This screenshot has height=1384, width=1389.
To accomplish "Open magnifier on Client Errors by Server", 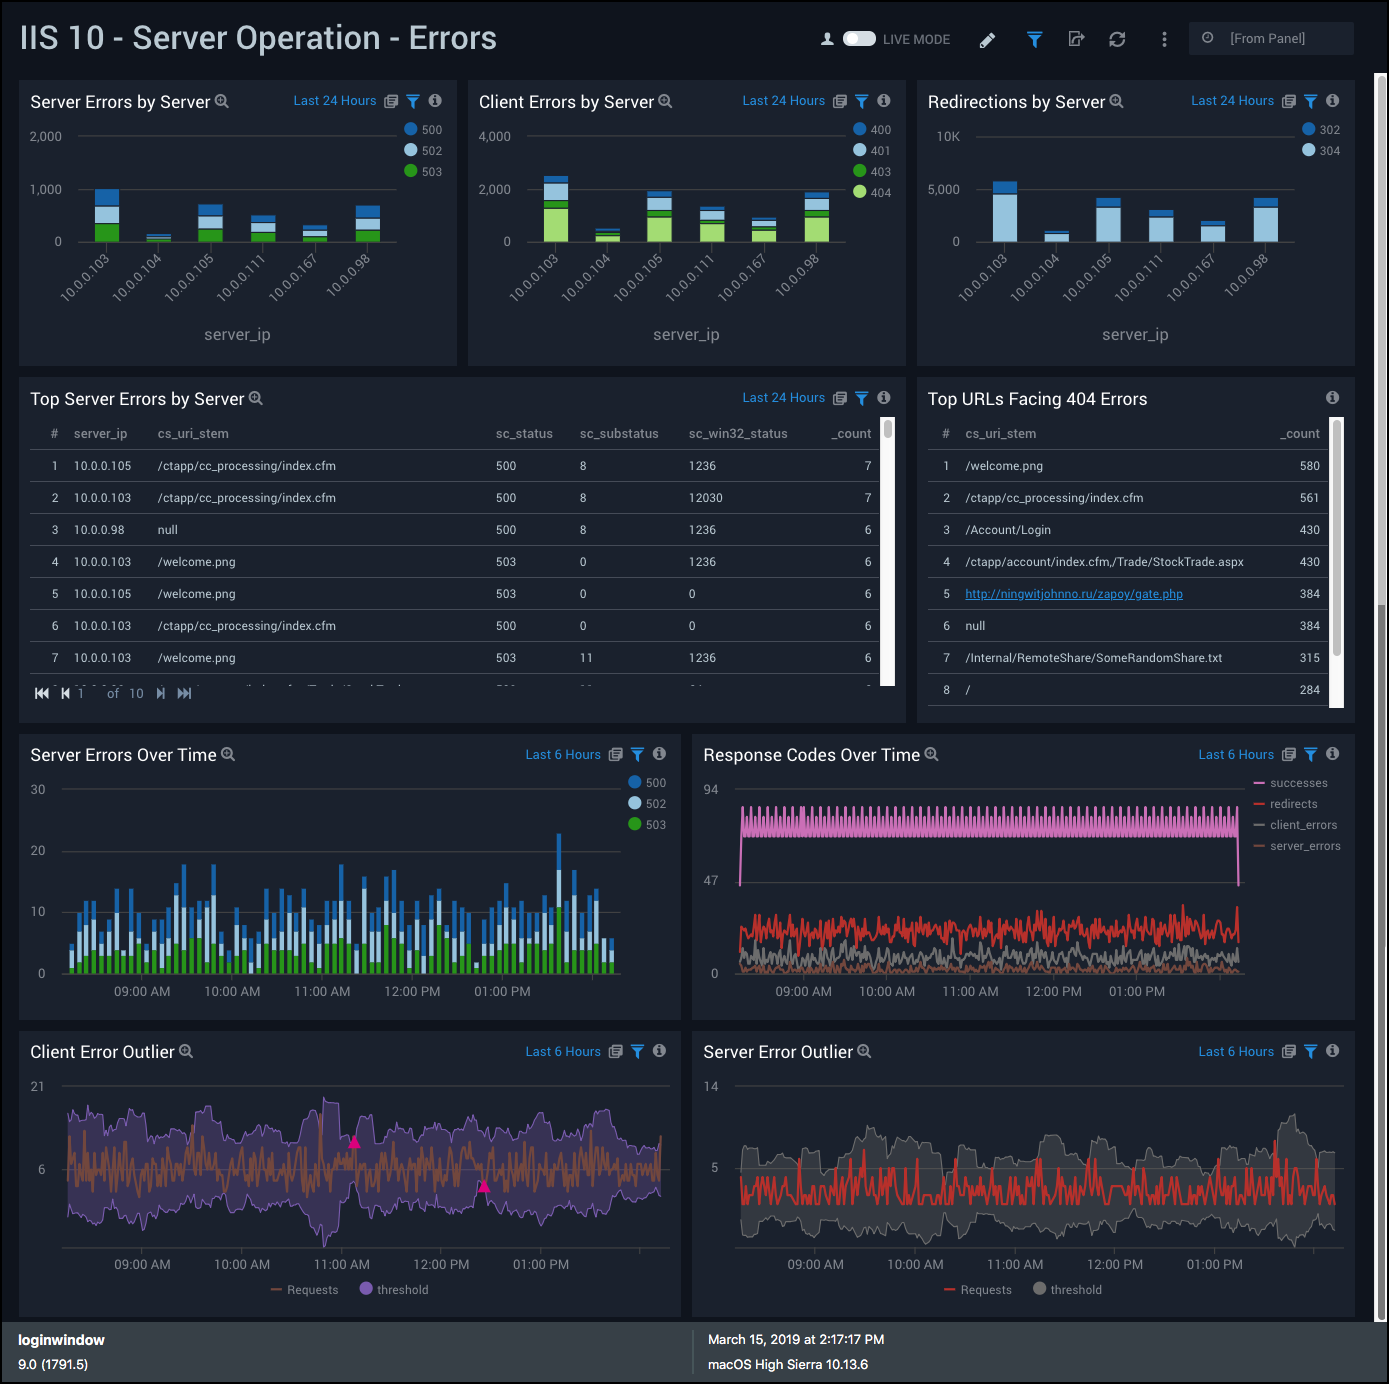I will (x=665, y=101).
